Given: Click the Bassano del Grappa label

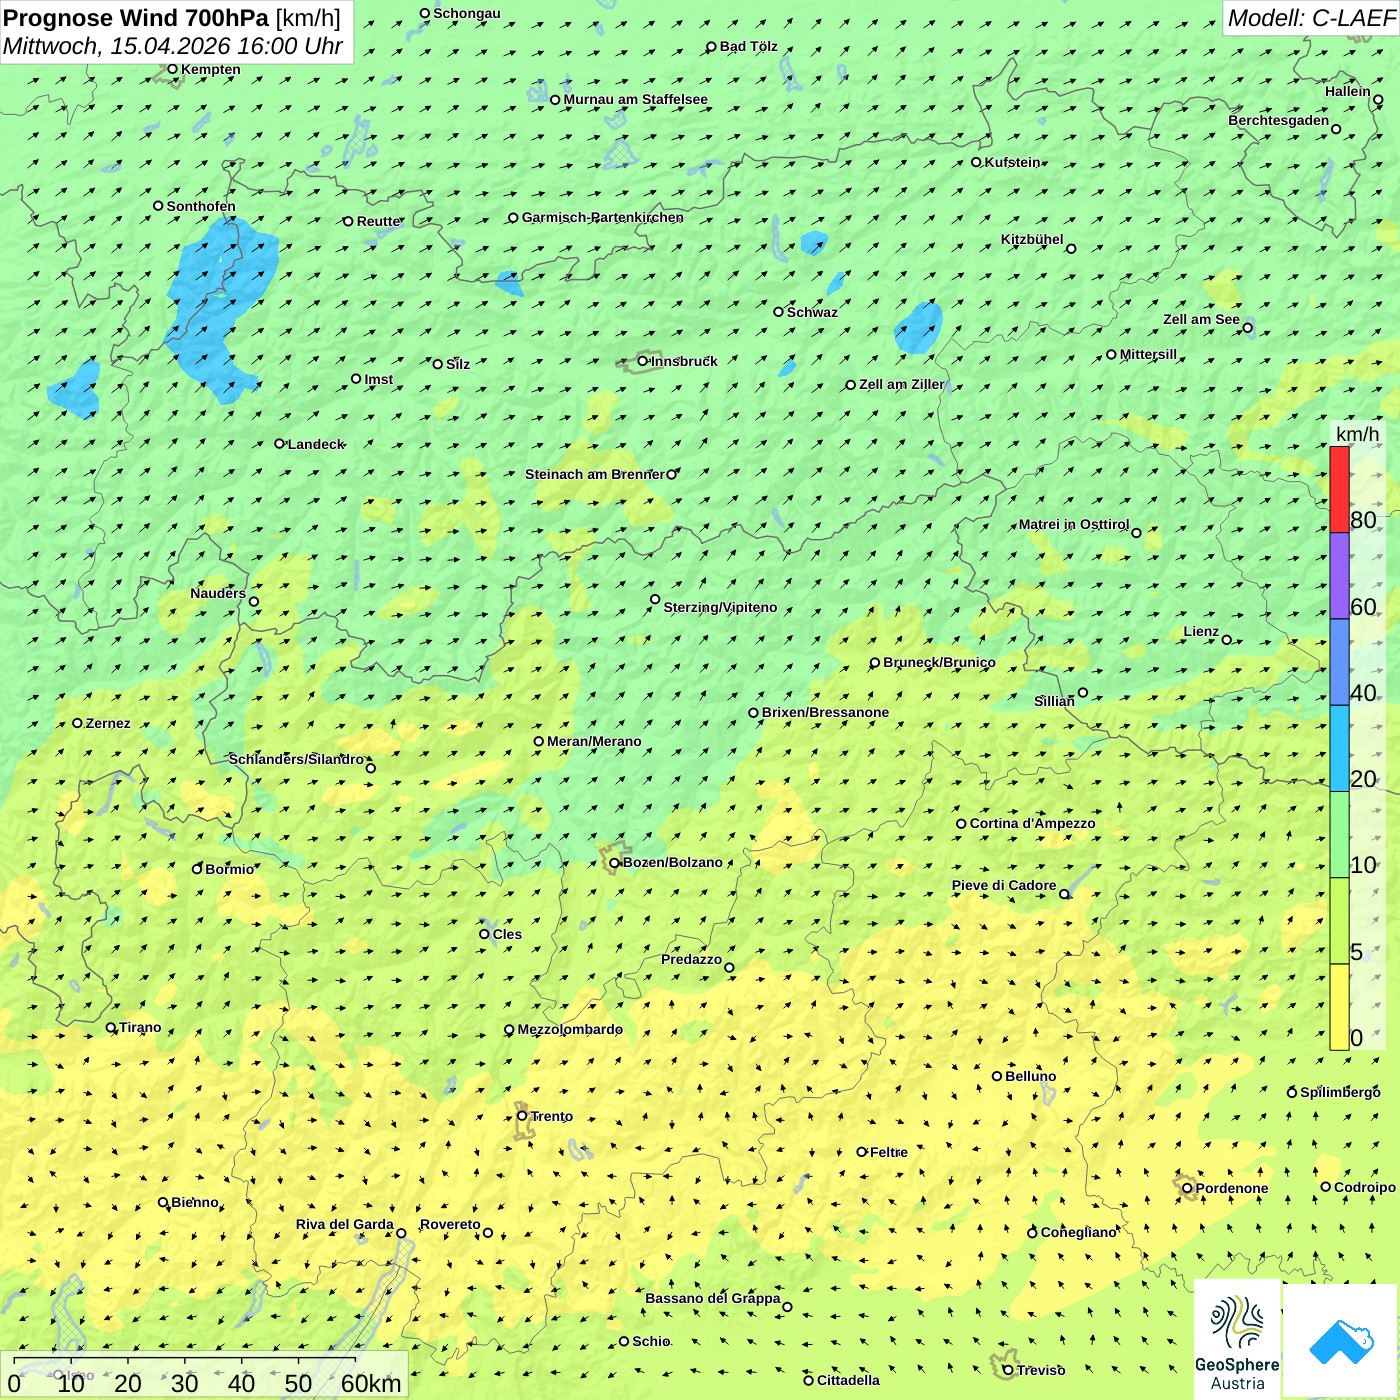Looking at the screenshot, I should 713,1298.
